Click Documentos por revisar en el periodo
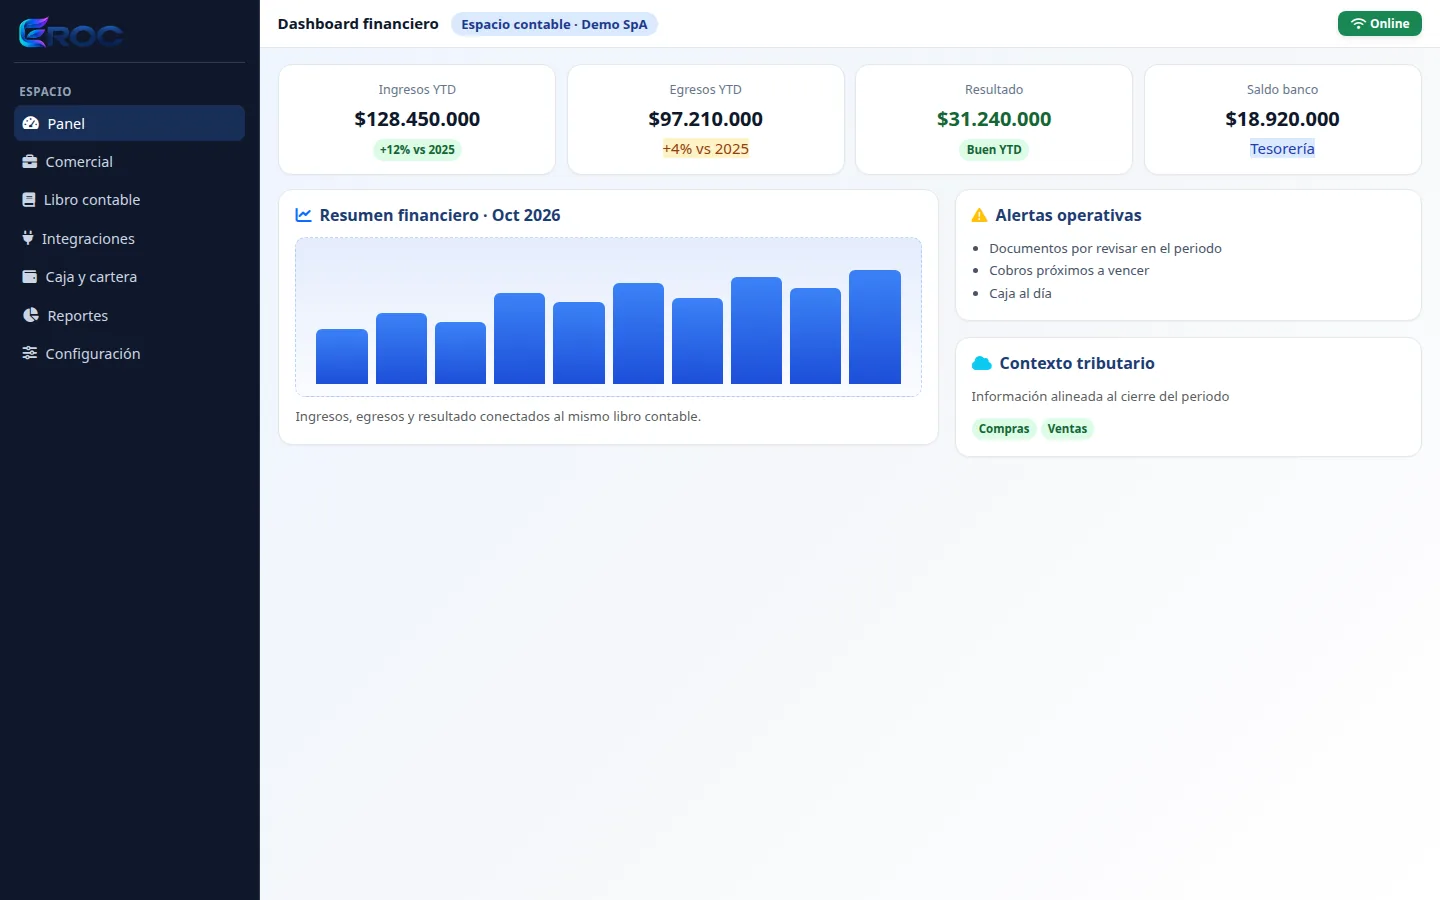Image resolution: width=1440 pixels, height=900 pixels. click(1105, 248)
